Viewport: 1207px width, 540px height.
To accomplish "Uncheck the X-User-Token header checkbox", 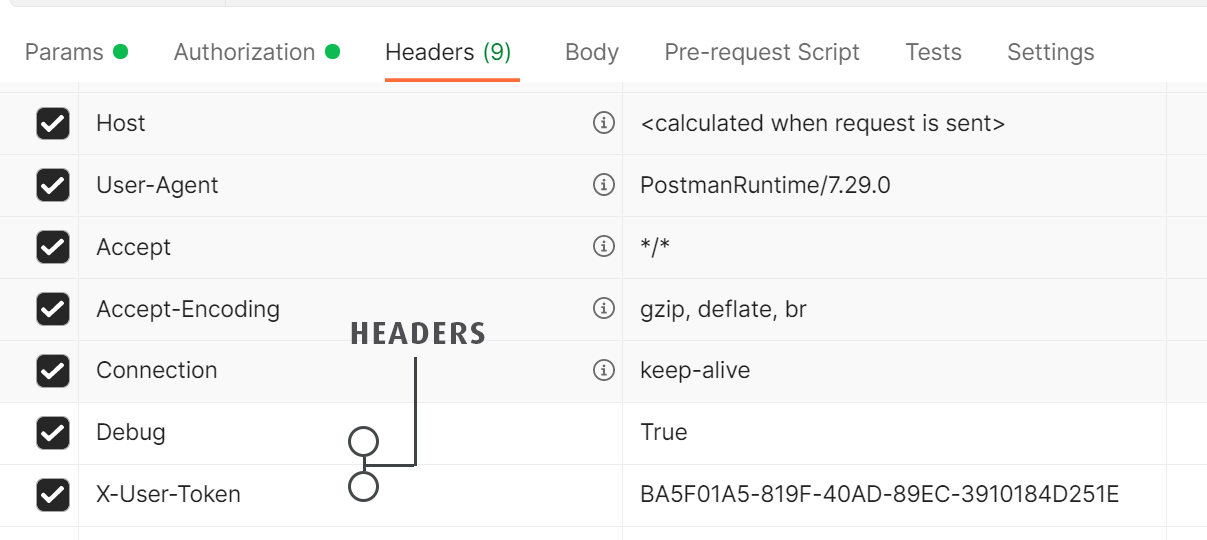I will tap(53, 493).
